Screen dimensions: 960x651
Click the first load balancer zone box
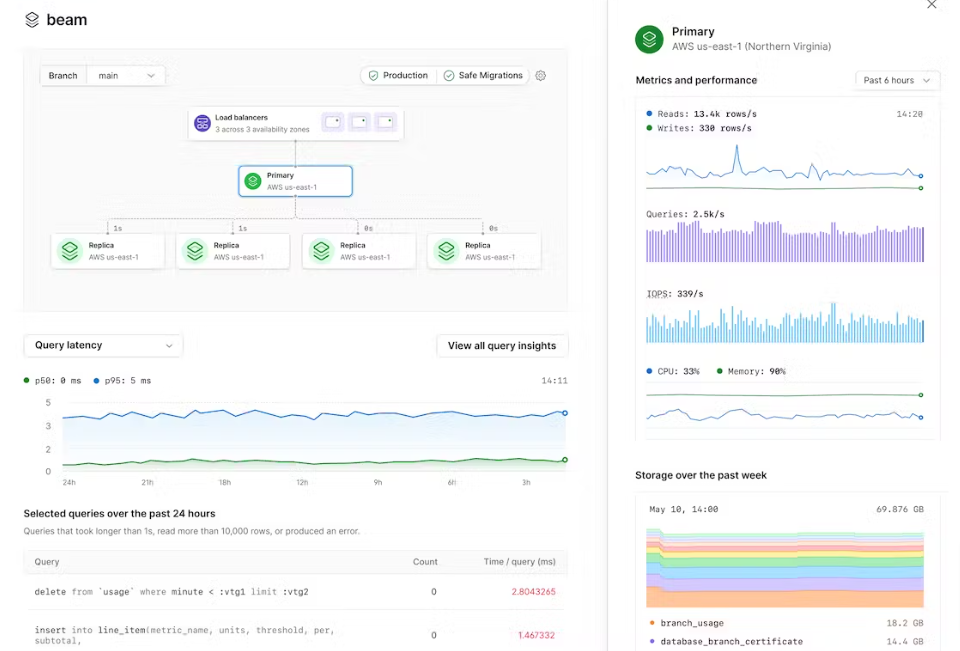(332, 122)
